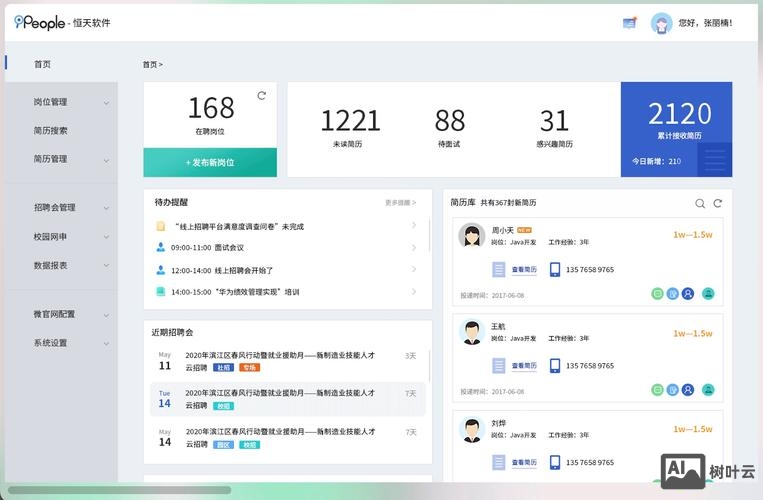
Task: Click the green message icon for 王航
Action: [x=657, y=390]
